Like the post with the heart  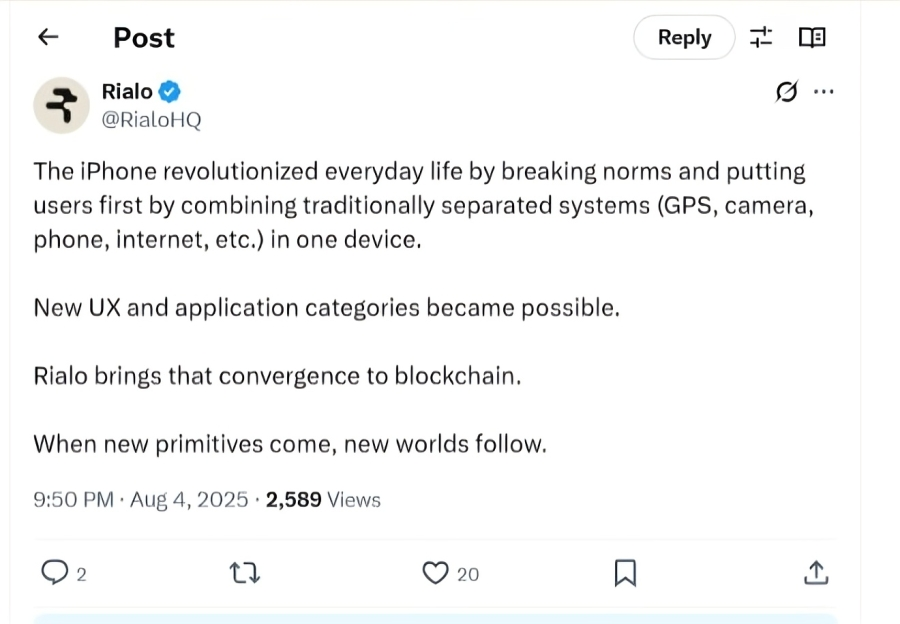point(434,573)
